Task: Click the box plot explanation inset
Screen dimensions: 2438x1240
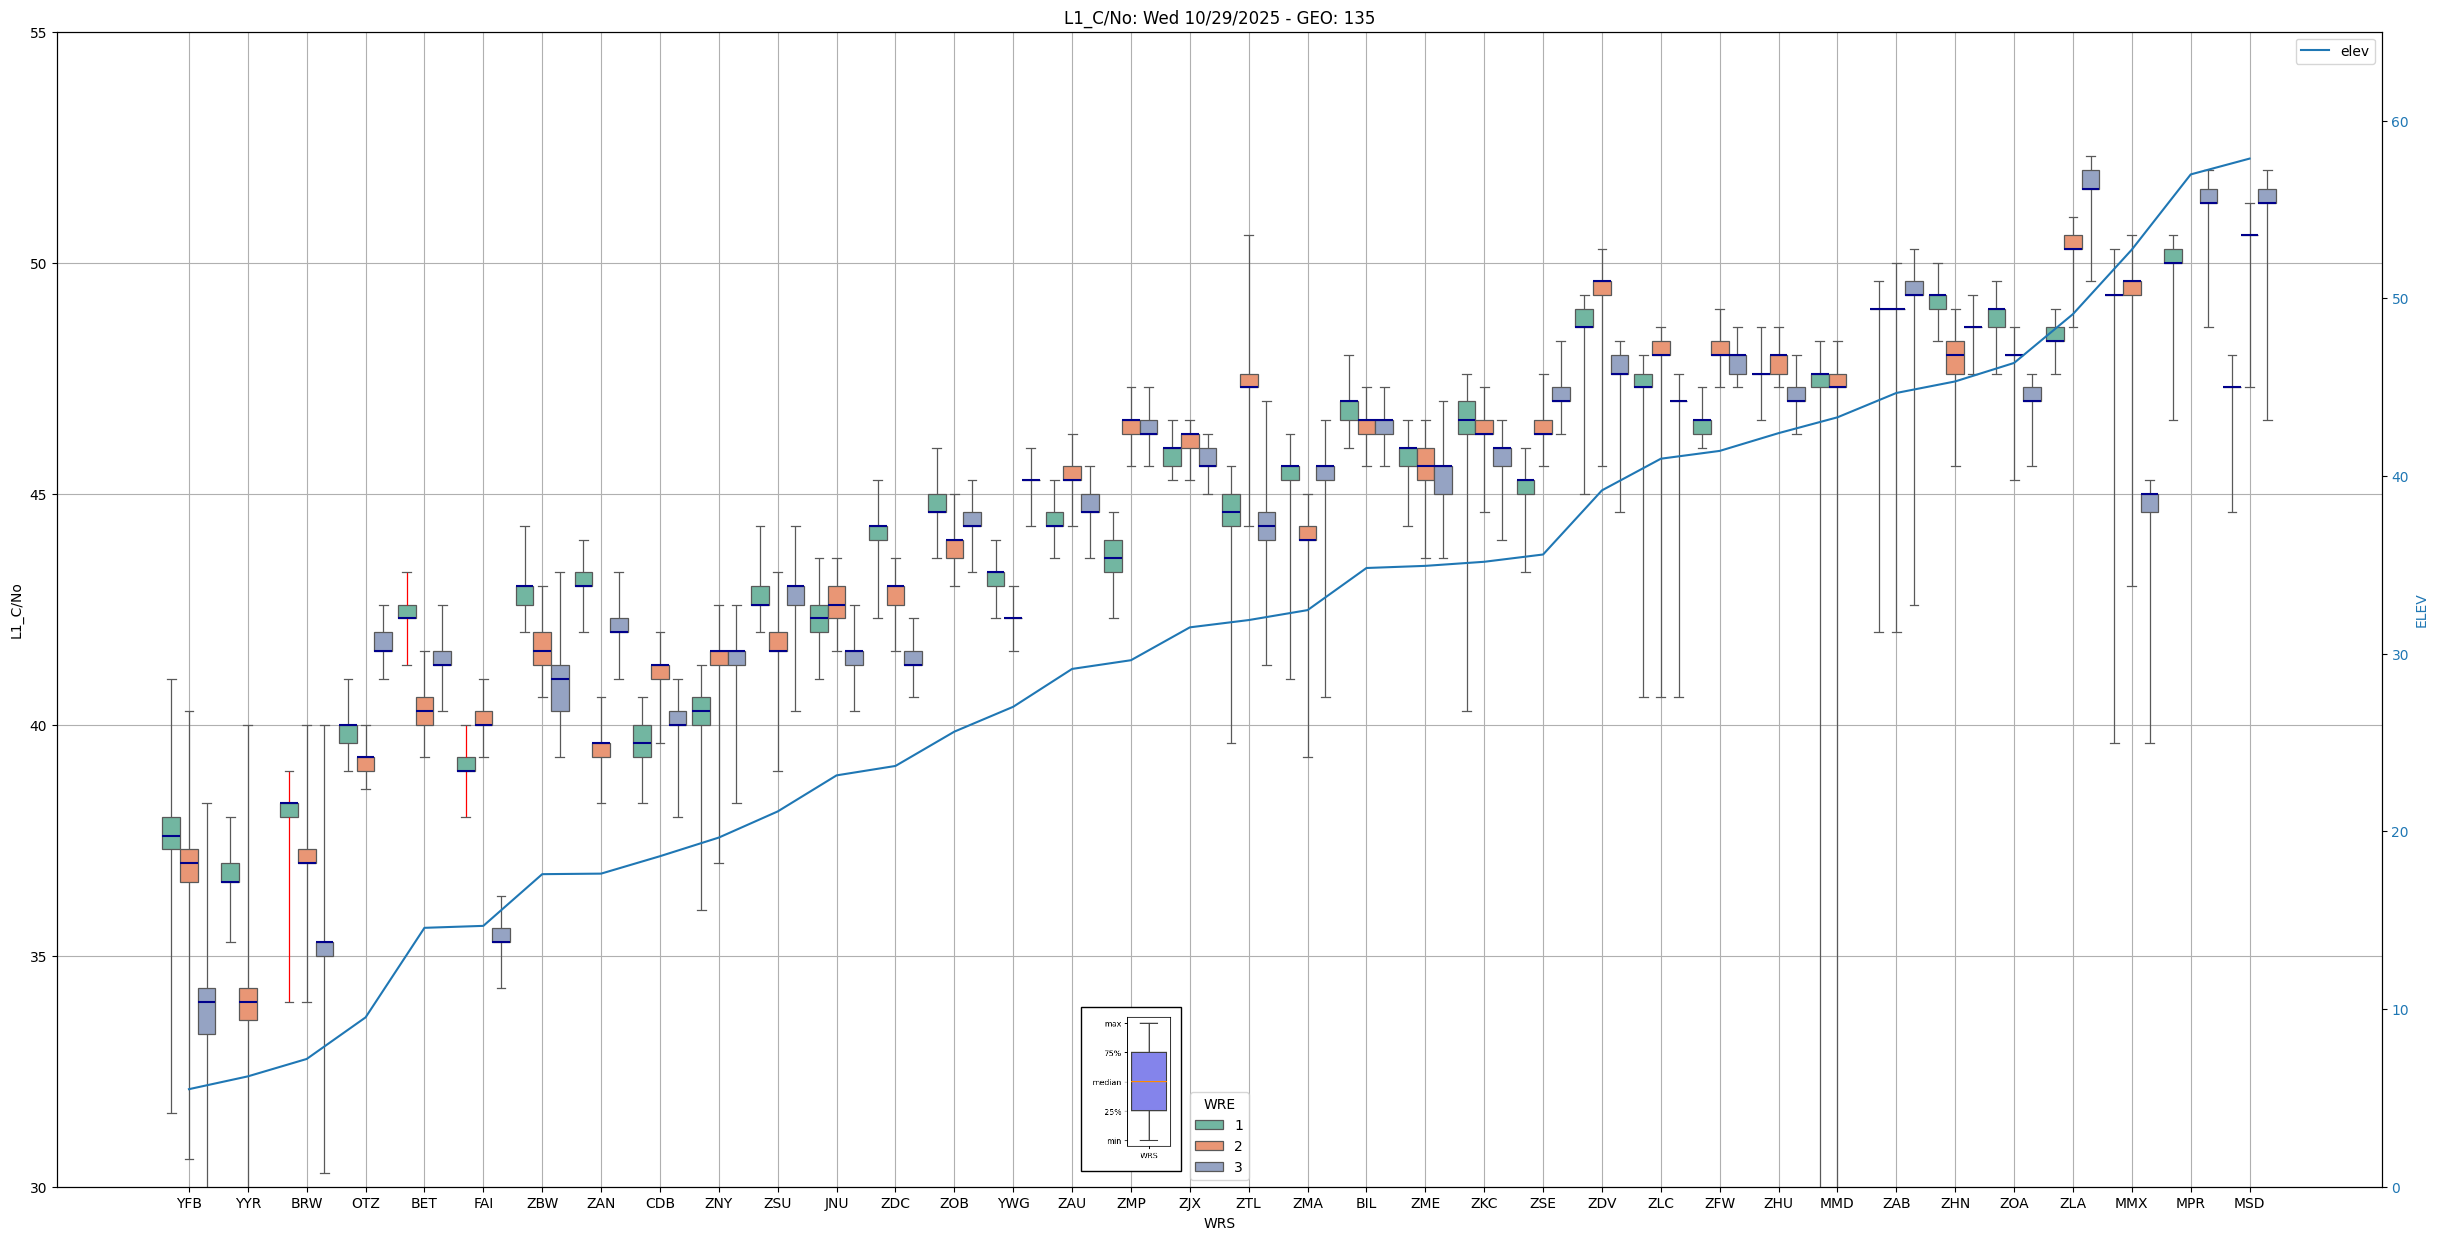Action: 1131,1088
